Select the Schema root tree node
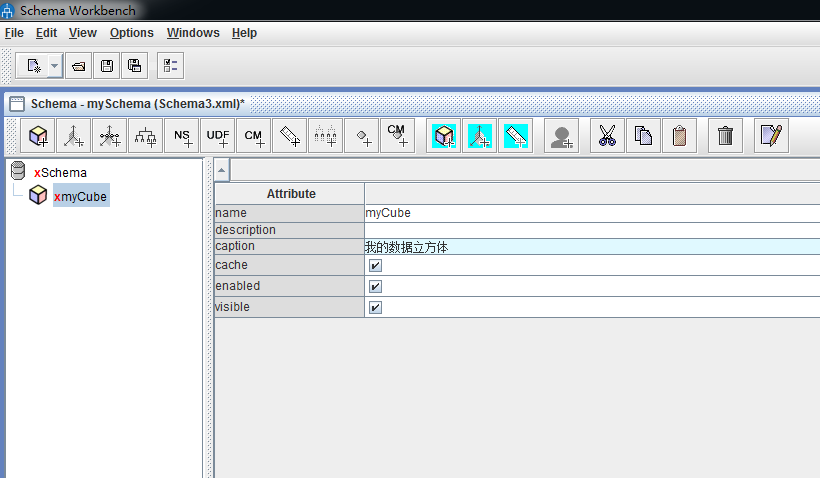This screenshot has width=820, height=478. tap(60, 173)
